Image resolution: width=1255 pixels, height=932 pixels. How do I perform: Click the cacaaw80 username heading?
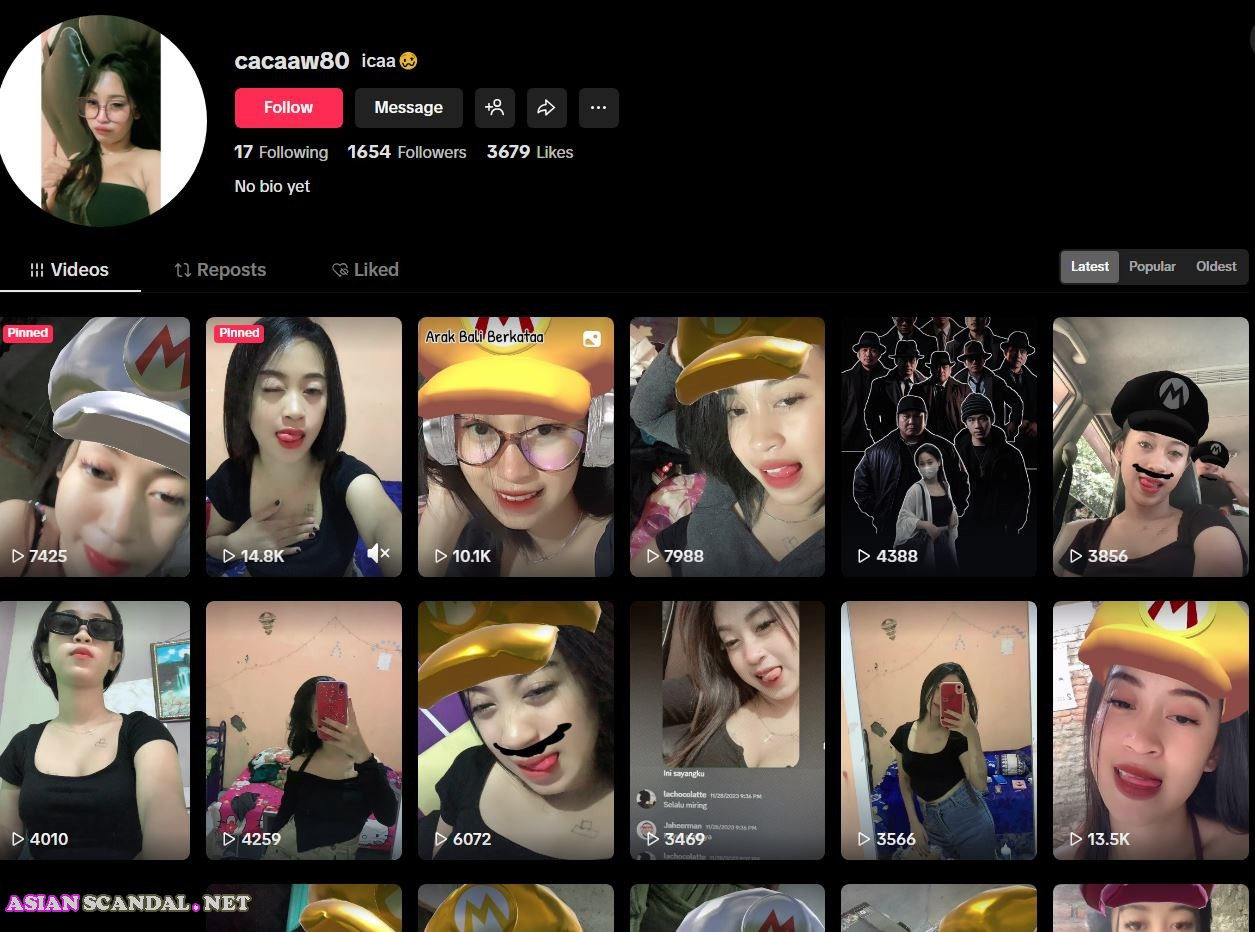(292, 61)
